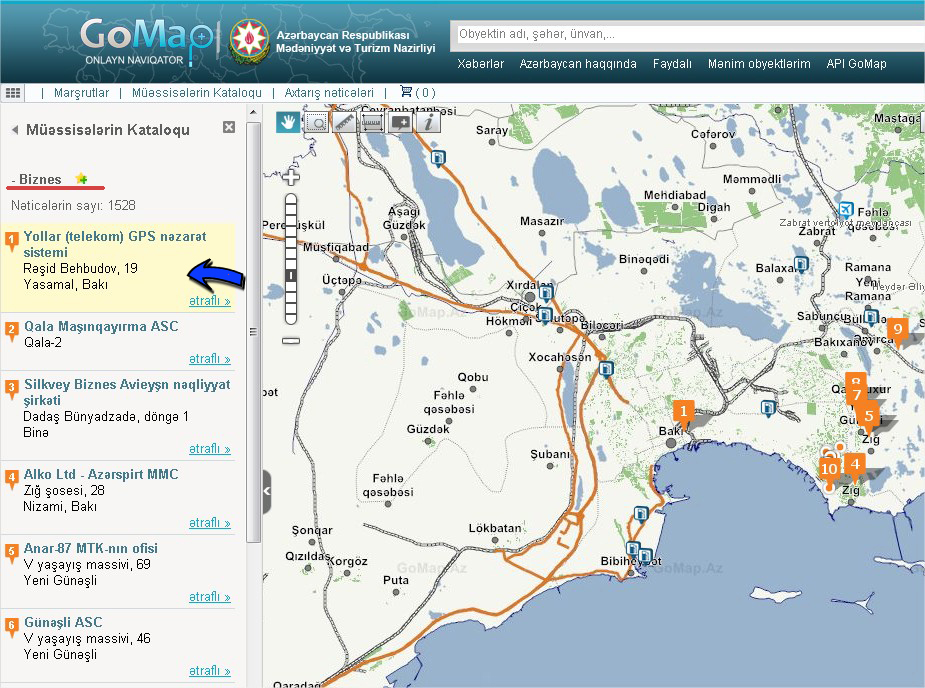This screenshot has height=688, width=925.
Task: Click the add map note tool
Action: point(400,122)
